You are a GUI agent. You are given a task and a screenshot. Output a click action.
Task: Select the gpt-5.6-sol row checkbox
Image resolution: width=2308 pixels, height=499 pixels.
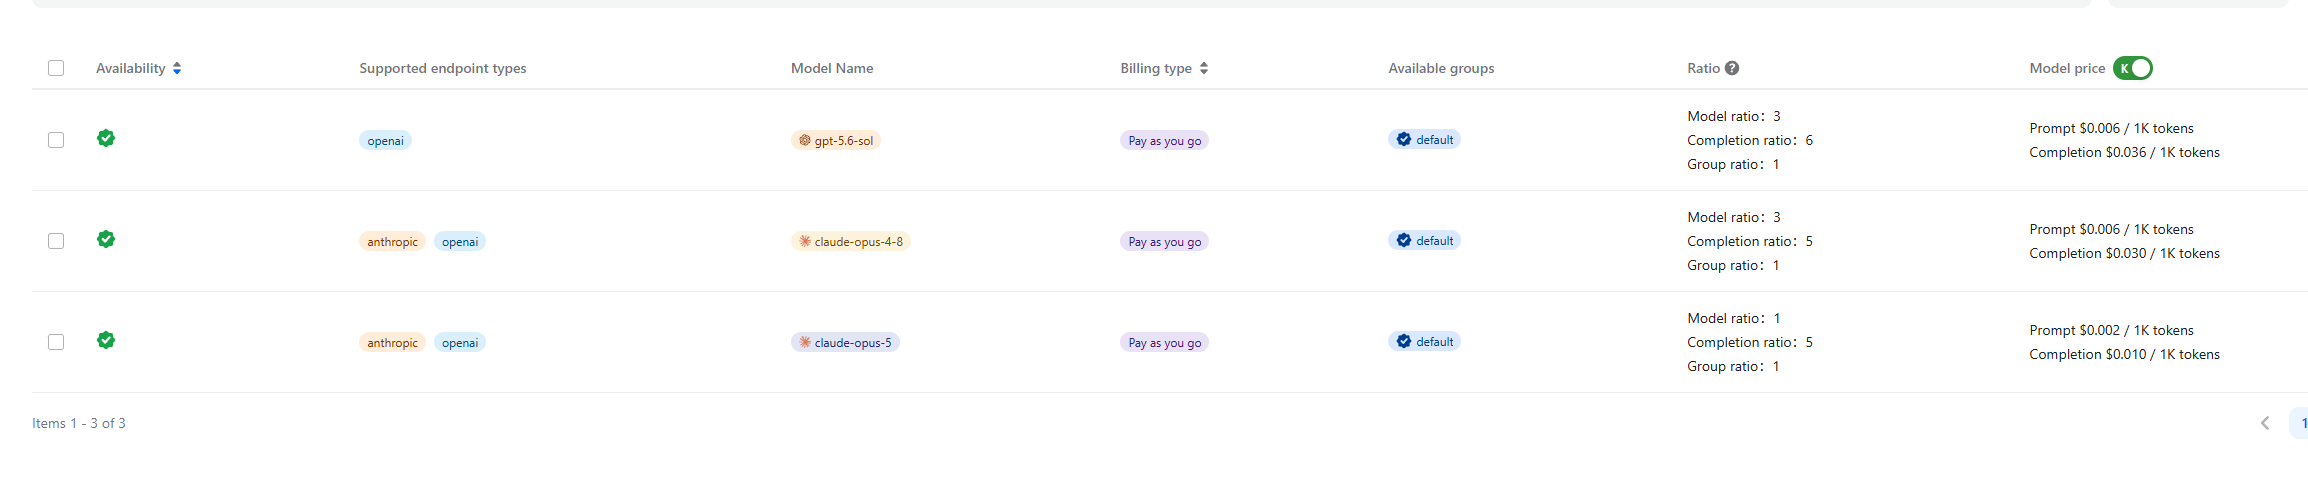point(56,140)
